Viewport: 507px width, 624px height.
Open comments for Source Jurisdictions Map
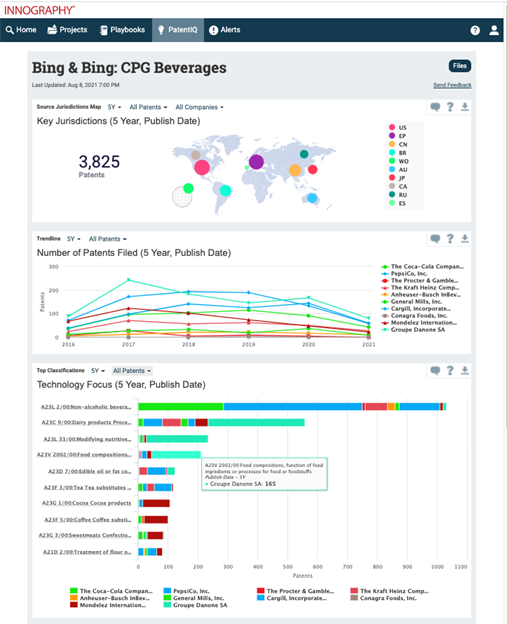click(x=435, y=107)
